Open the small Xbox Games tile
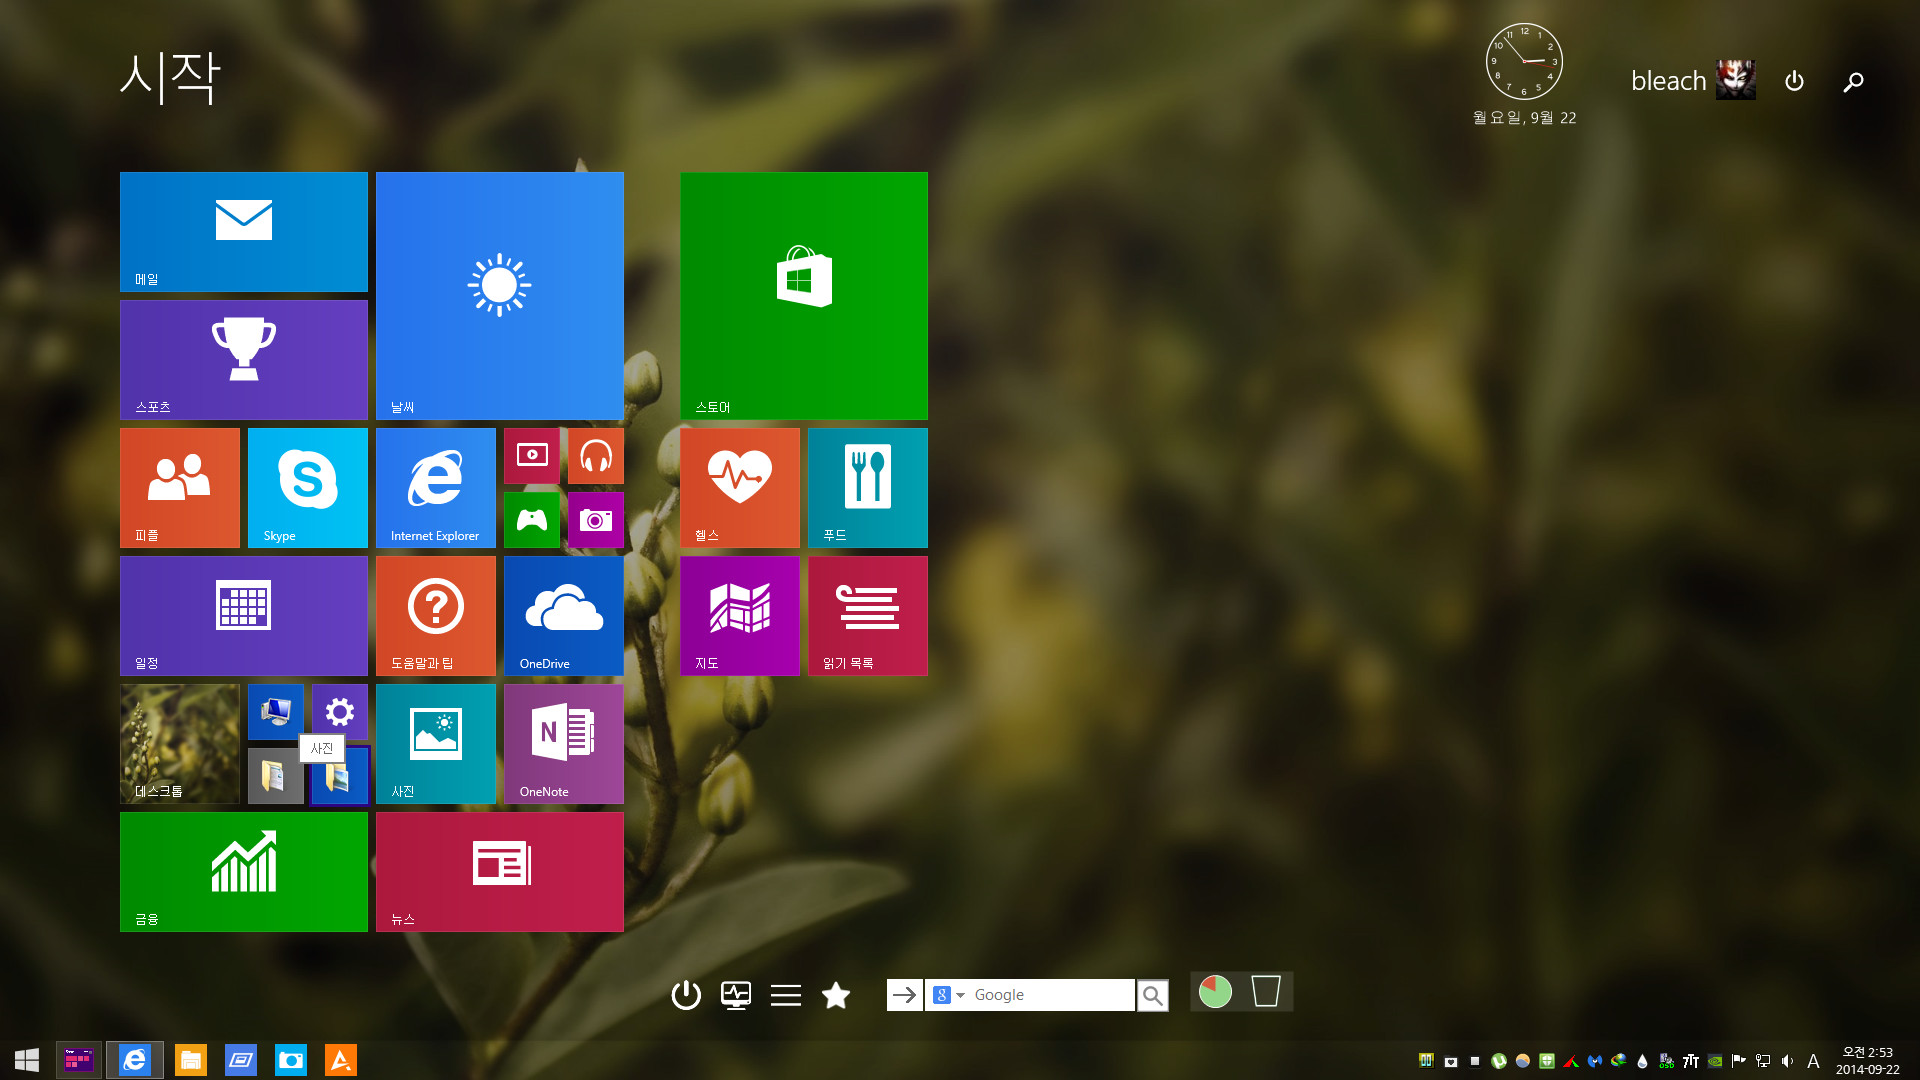The image size is (1920, 1080). (532, 520)
